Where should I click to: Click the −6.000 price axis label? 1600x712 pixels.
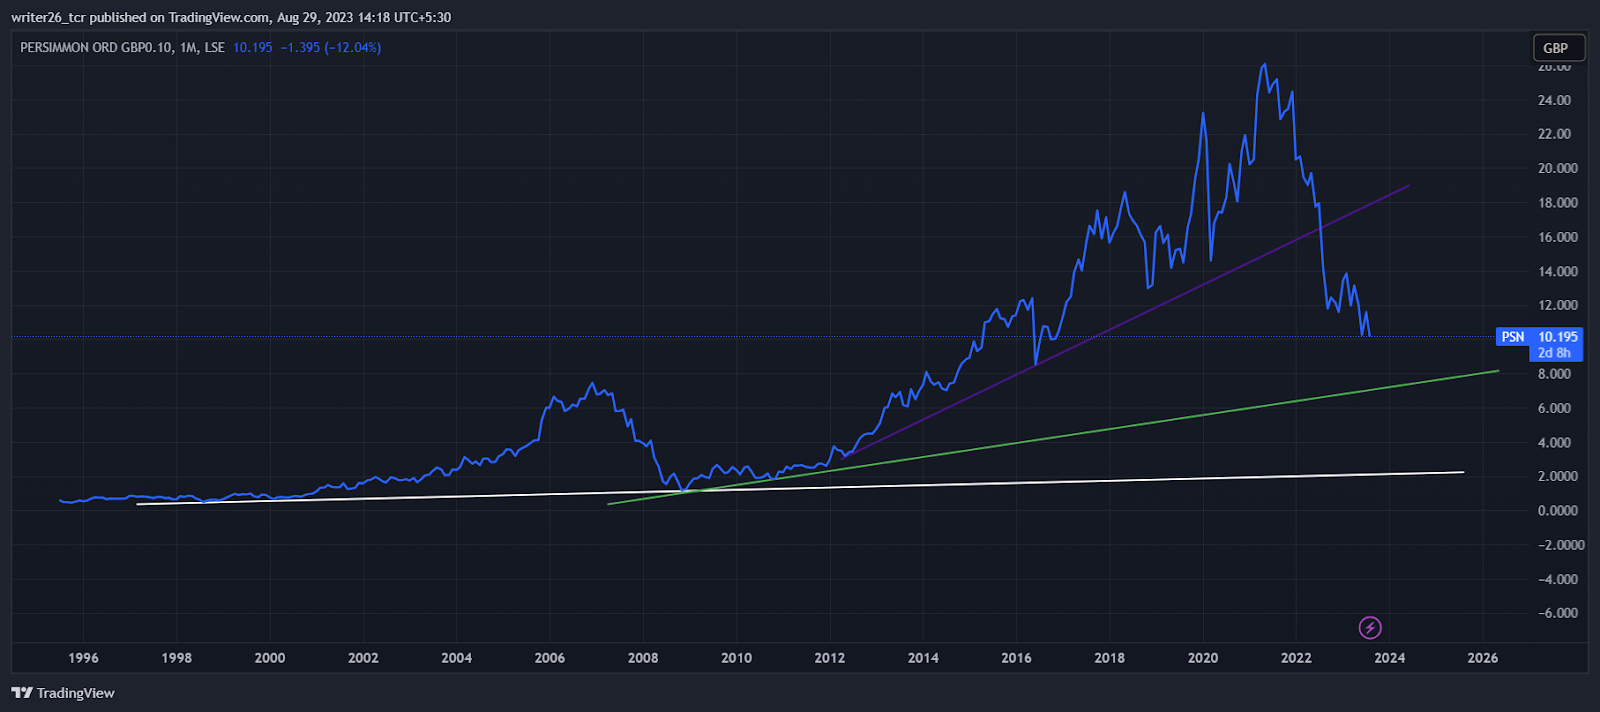[1557, 613]
